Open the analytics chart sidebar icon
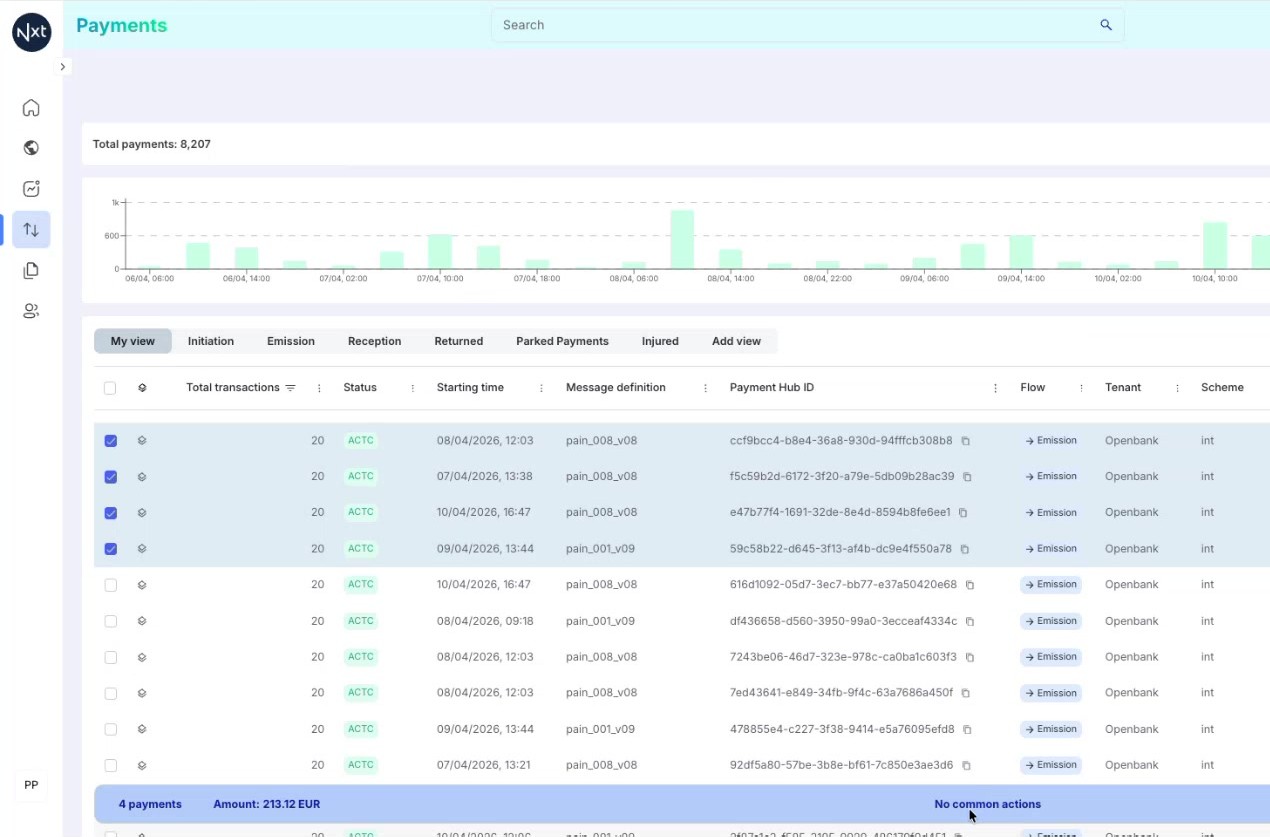The height and width of the screenshot is (837, 1270). pos(31,189)
